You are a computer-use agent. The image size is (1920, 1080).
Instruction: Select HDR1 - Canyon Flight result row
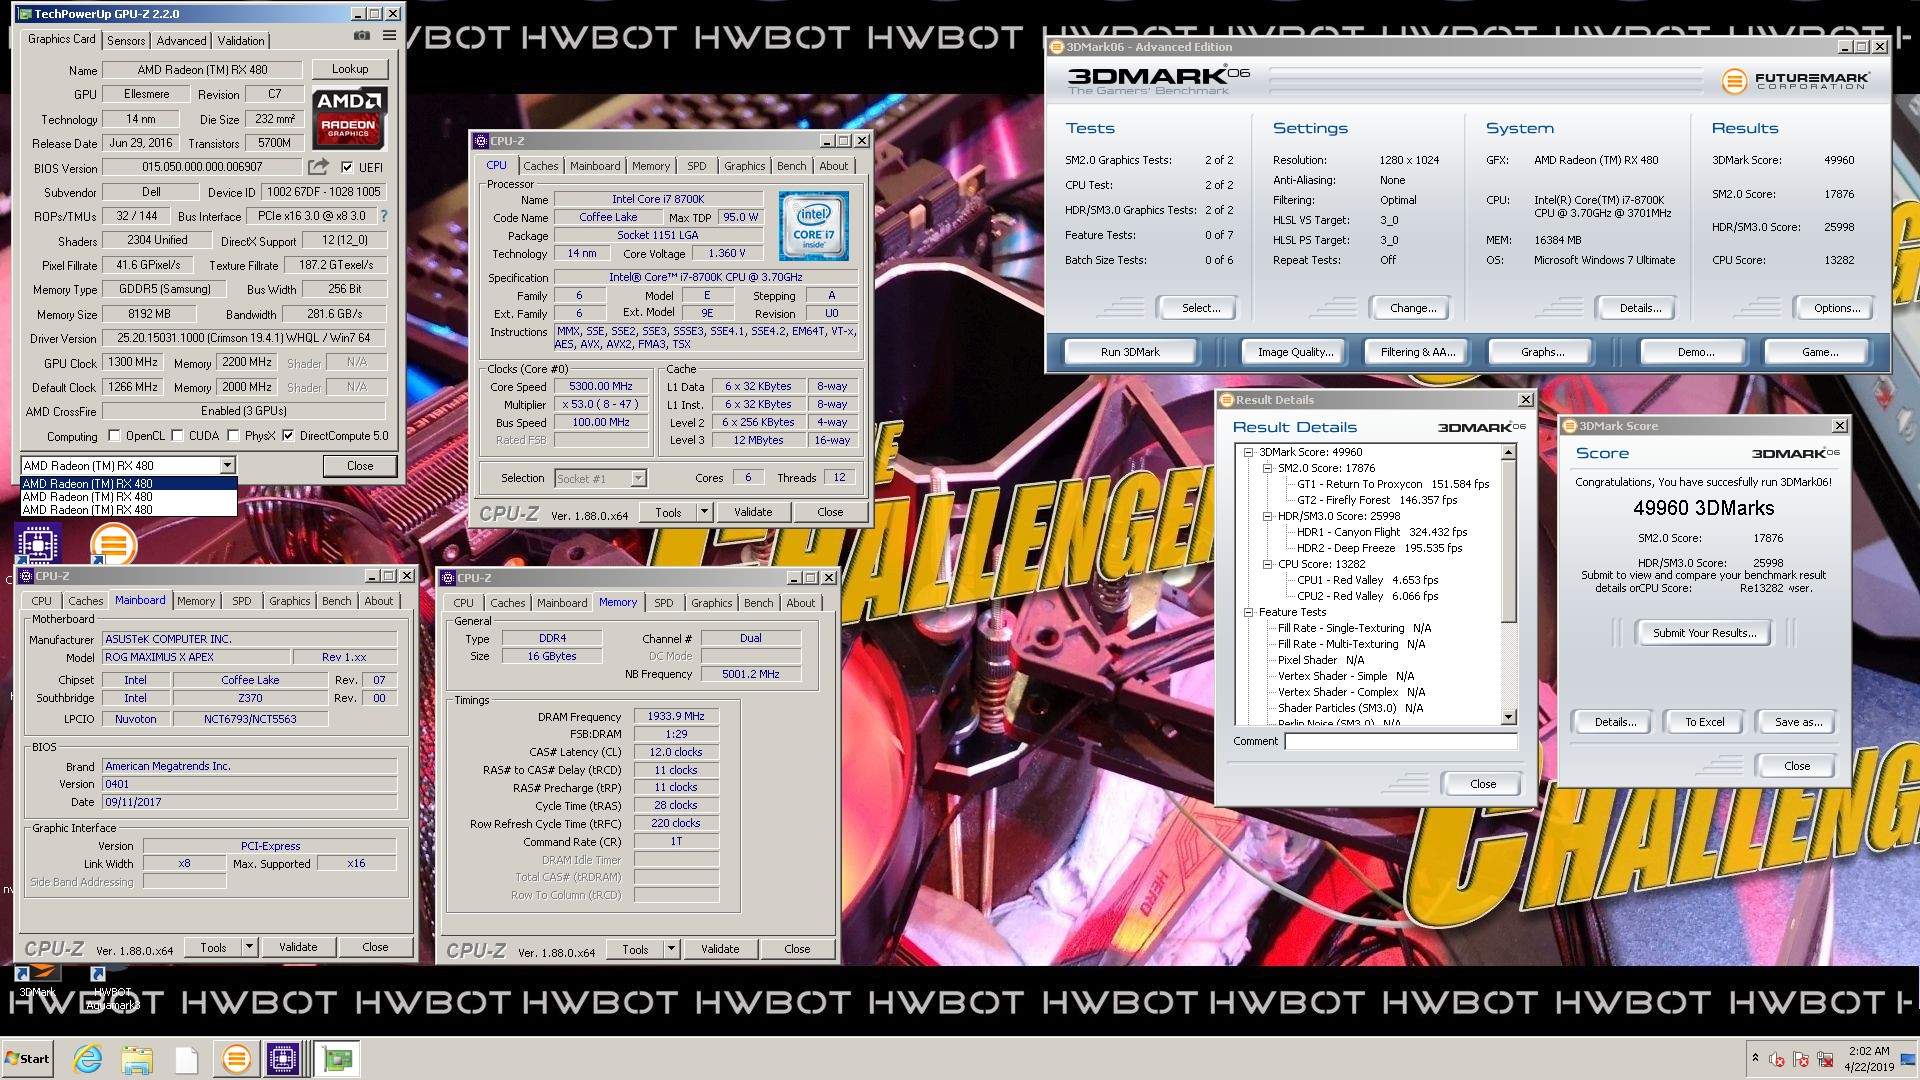point(1381,532)
